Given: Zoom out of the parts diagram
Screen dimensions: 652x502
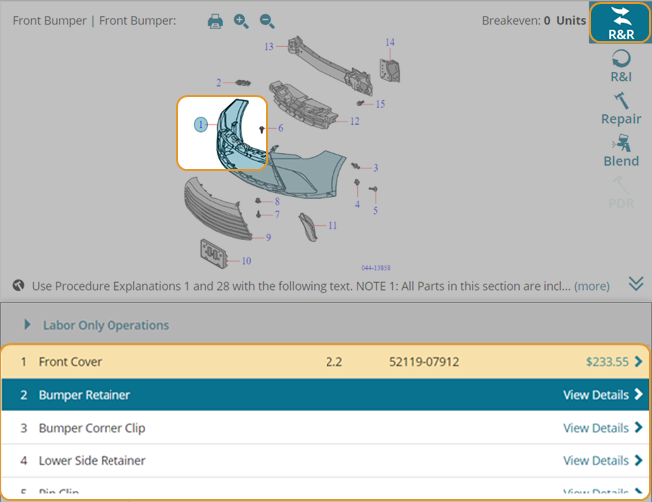Looking at the screenshot, I should tap(267, 21).
